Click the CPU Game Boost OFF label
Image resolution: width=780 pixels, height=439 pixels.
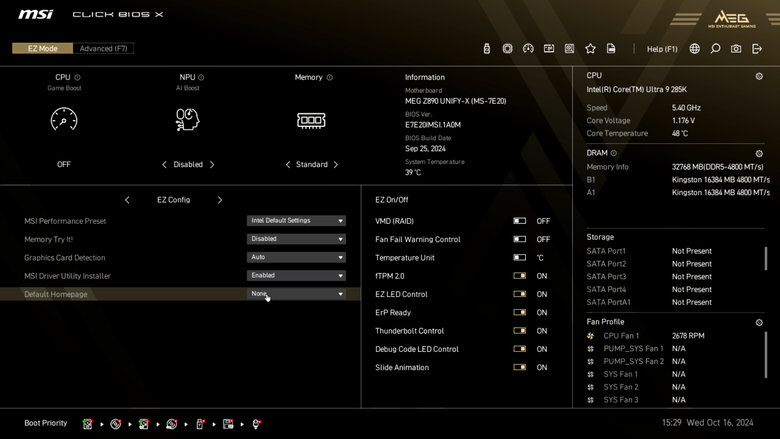64,165
